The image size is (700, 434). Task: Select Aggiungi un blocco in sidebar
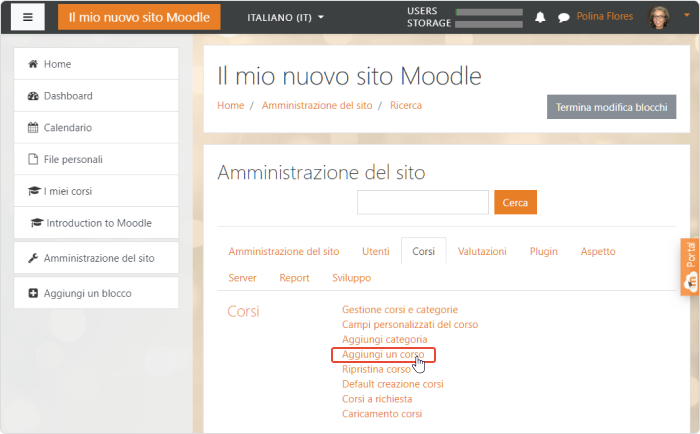pyautogui.click(x=96, y=293)
